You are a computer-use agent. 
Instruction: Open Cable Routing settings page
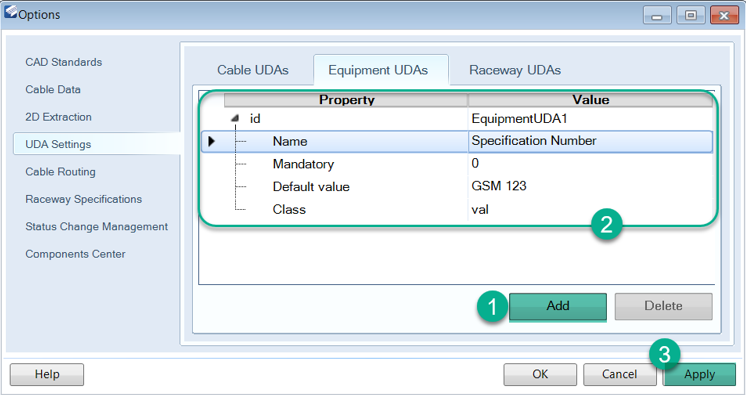coord(60,172)
